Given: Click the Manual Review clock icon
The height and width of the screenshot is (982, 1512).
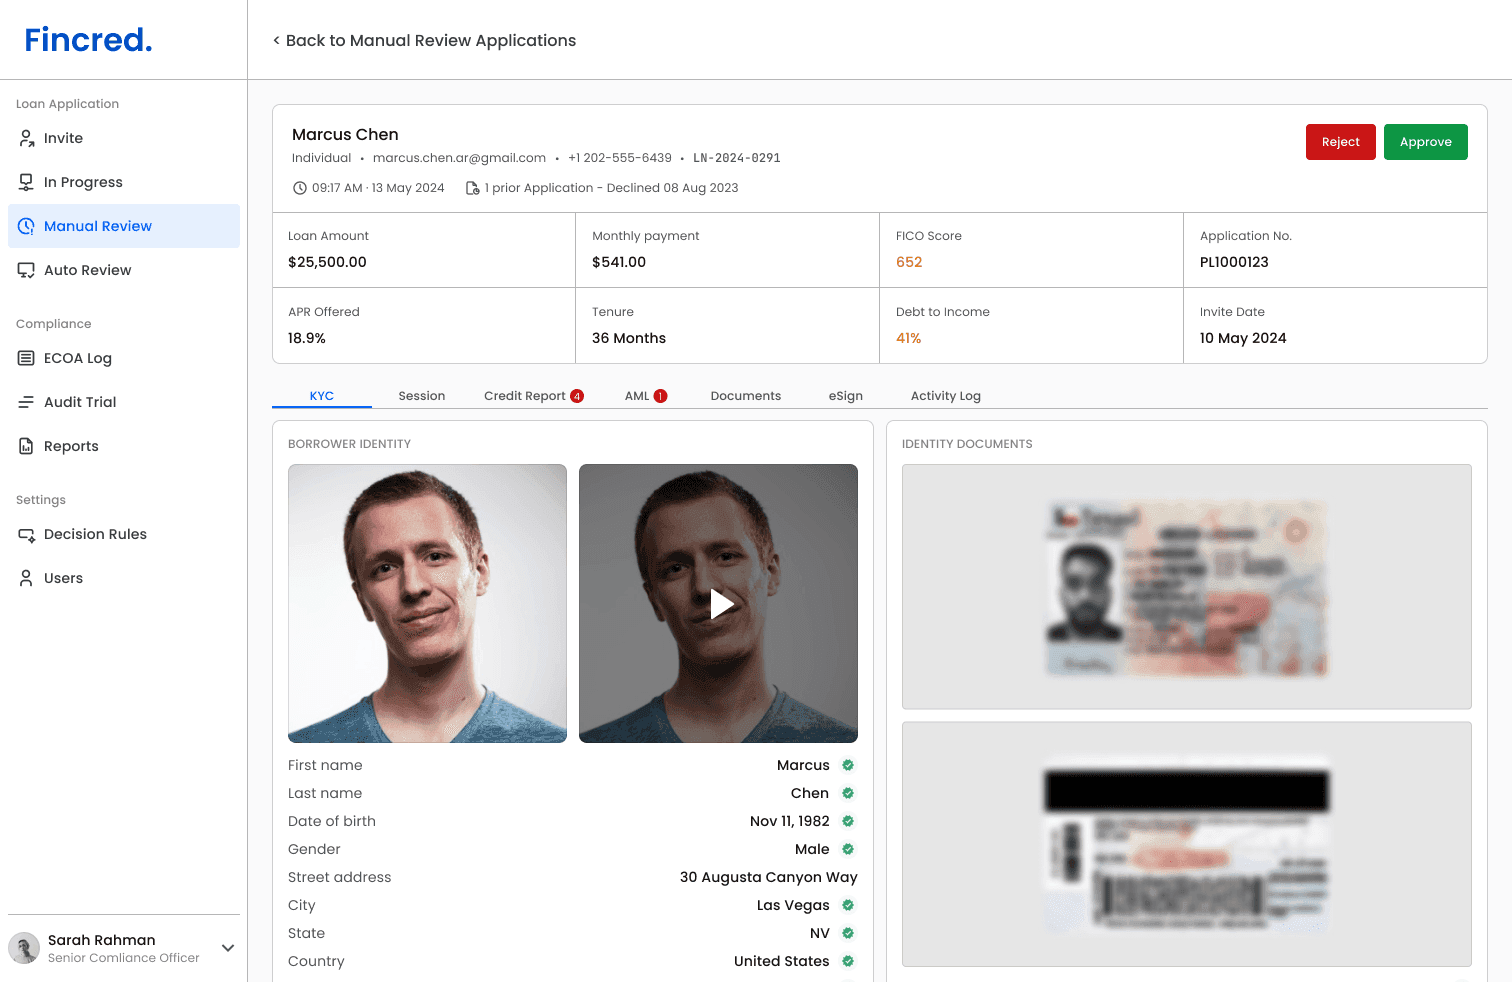Looking at the screenshot, I should (27, 226).
